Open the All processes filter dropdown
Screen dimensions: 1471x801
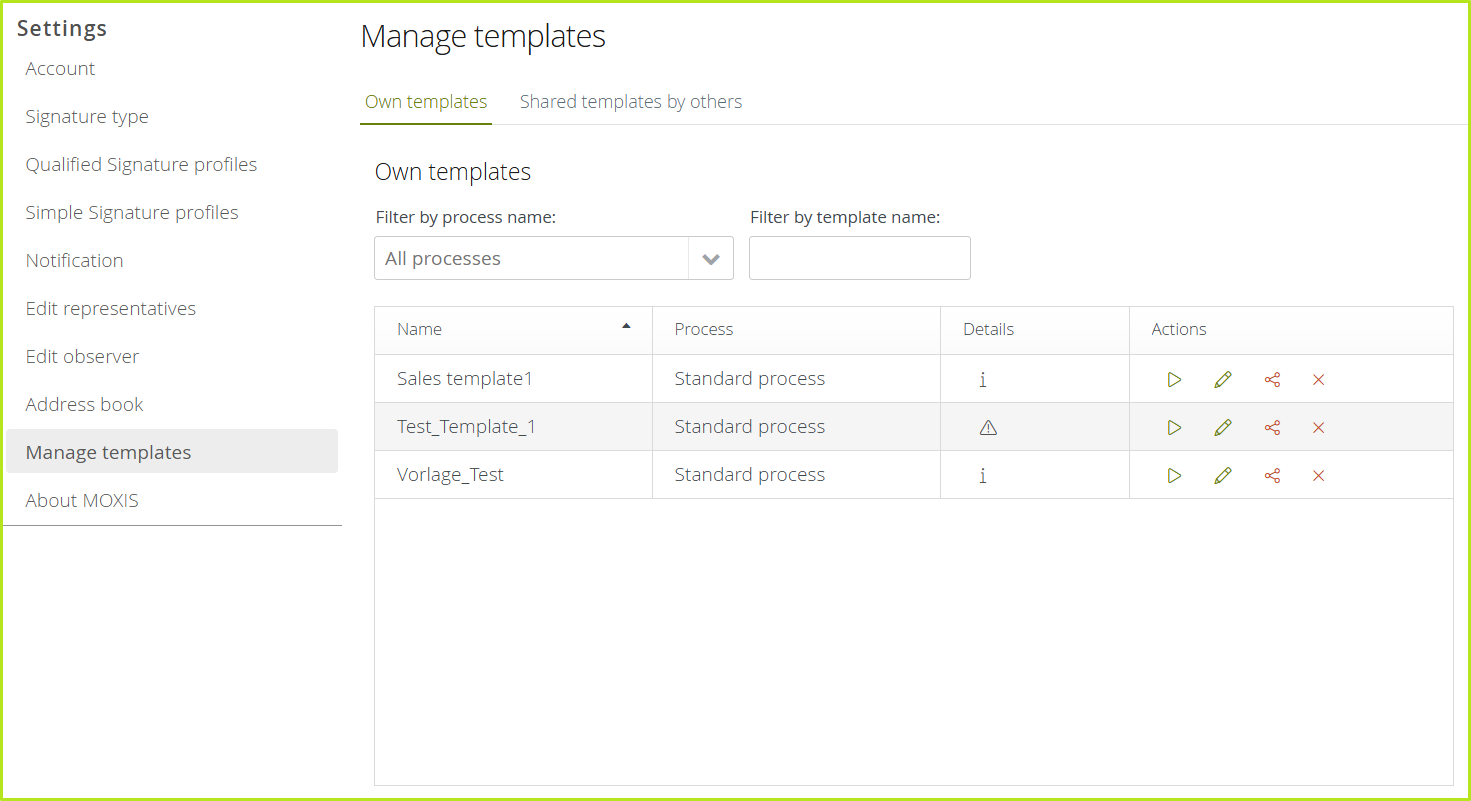coord(530,258)
